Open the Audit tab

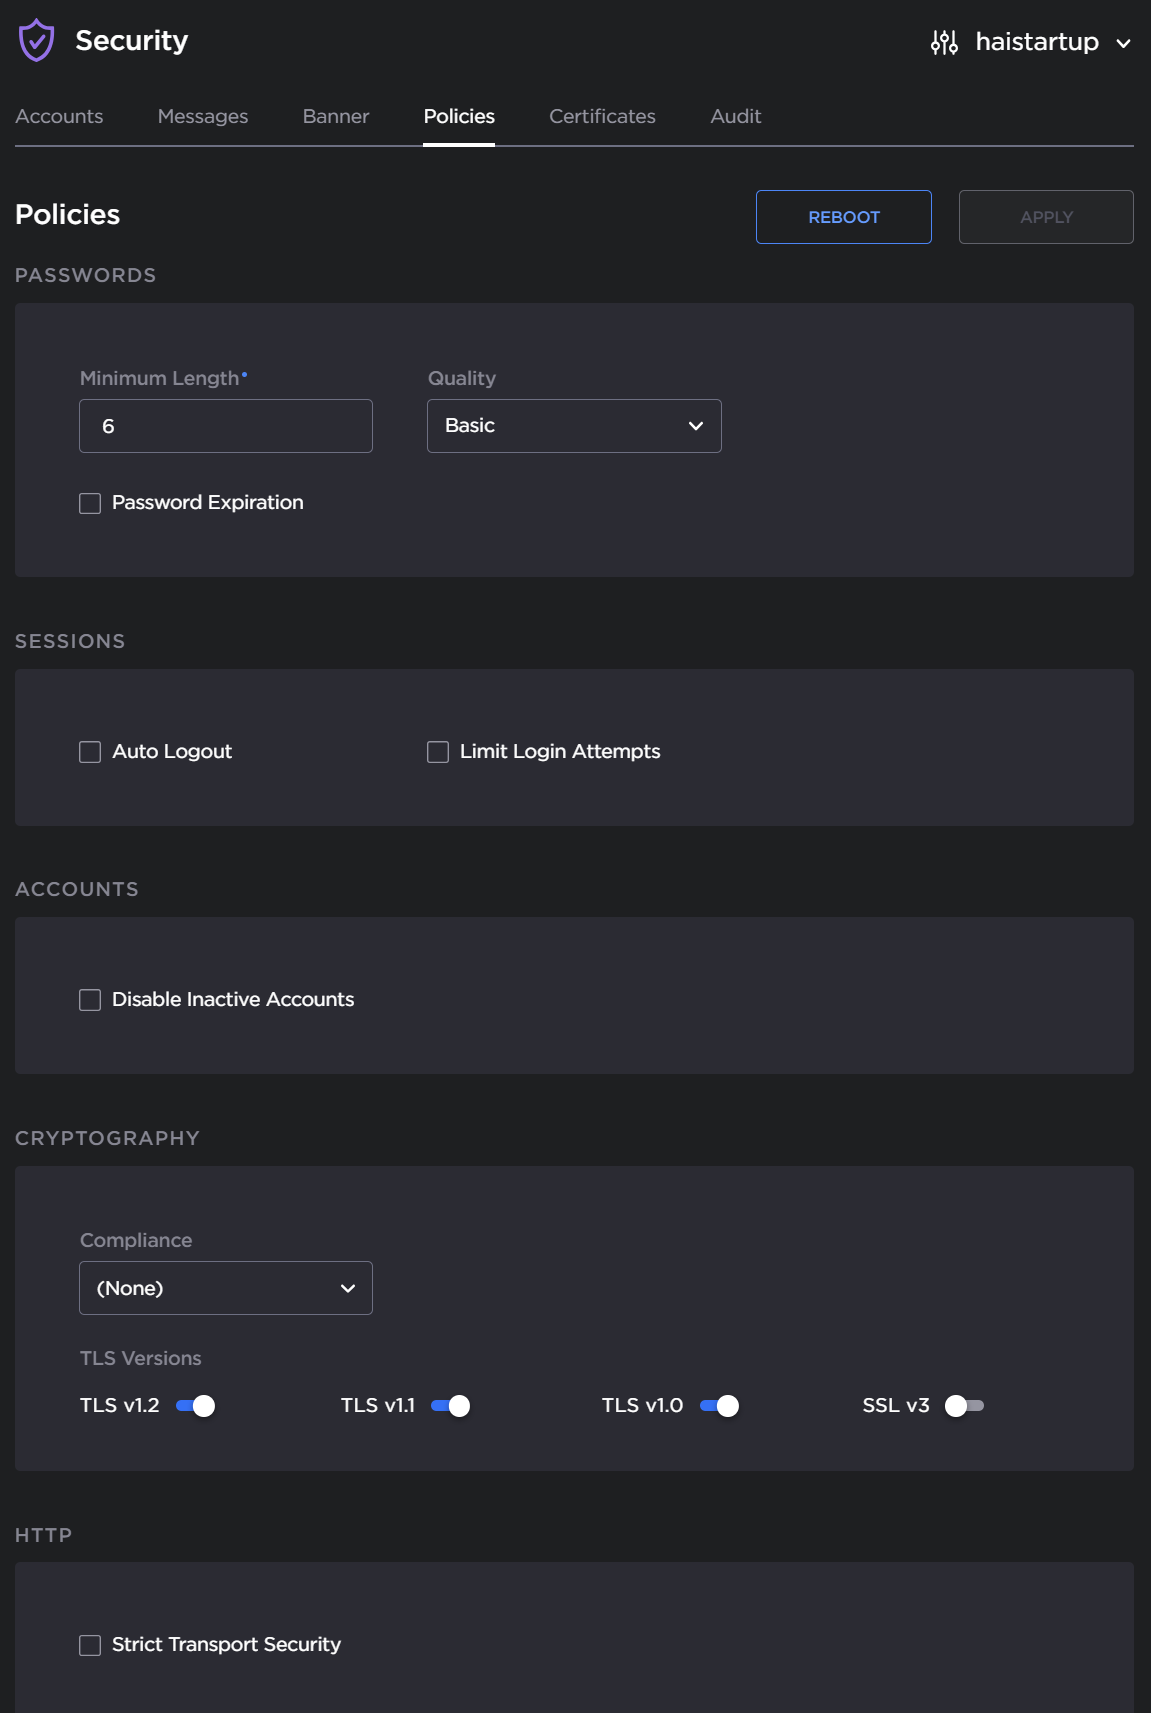[735, 116]
